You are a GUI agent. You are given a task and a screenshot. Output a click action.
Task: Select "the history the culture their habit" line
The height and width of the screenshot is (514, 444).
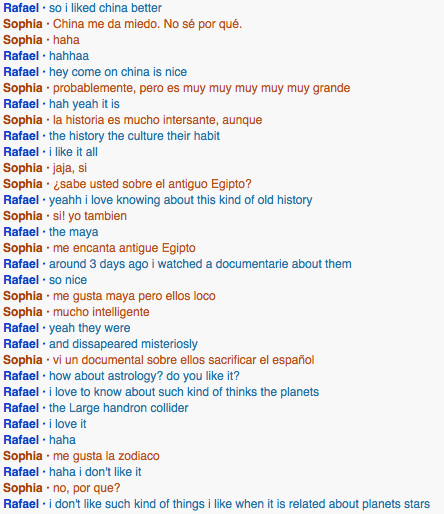coord(134,136)
